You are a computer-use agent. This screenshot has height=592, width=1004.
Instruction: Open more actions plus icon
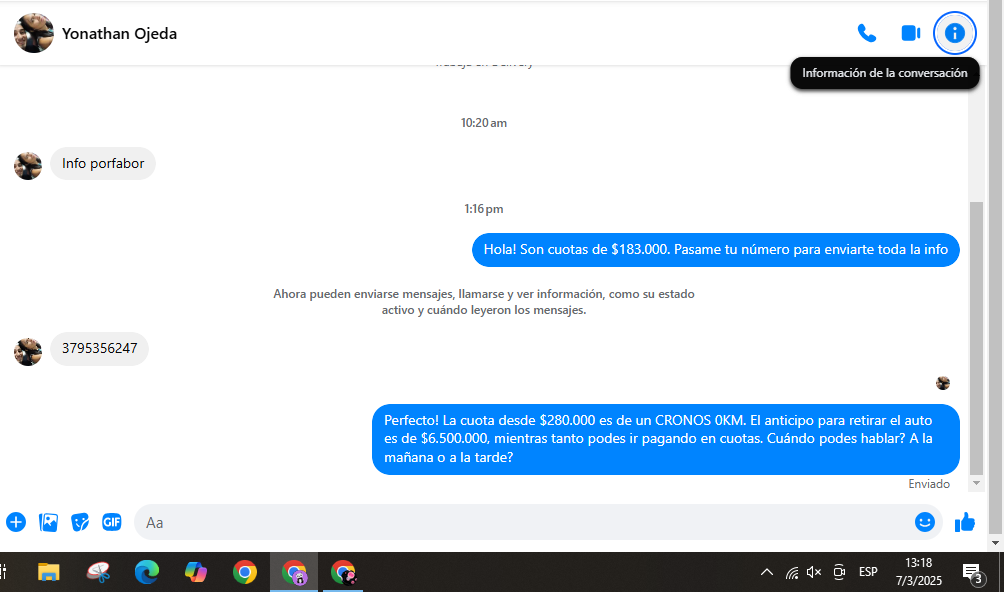[x=16, y=522]
